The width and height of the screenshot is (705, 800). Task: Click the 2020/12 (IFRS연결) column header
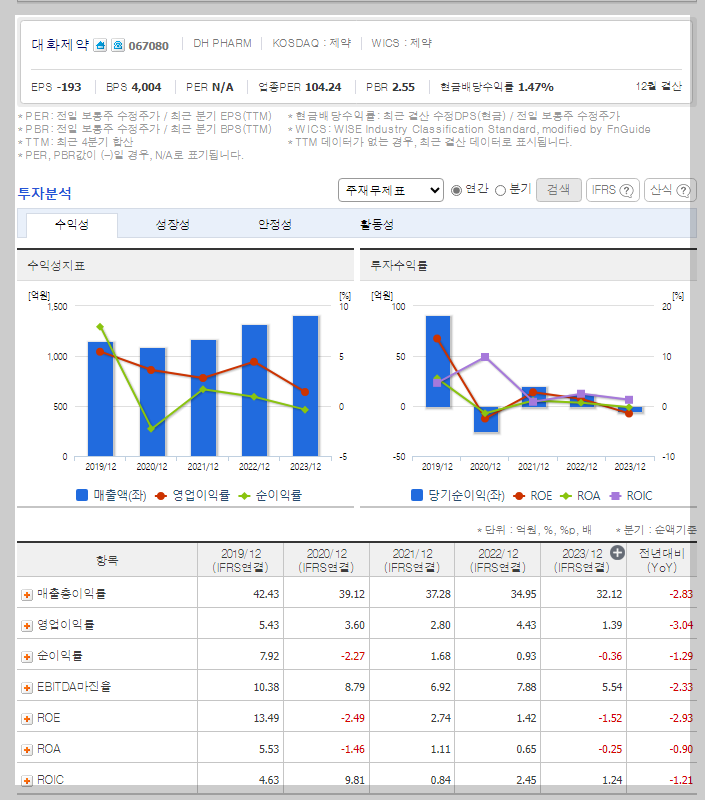click(326, 560)
